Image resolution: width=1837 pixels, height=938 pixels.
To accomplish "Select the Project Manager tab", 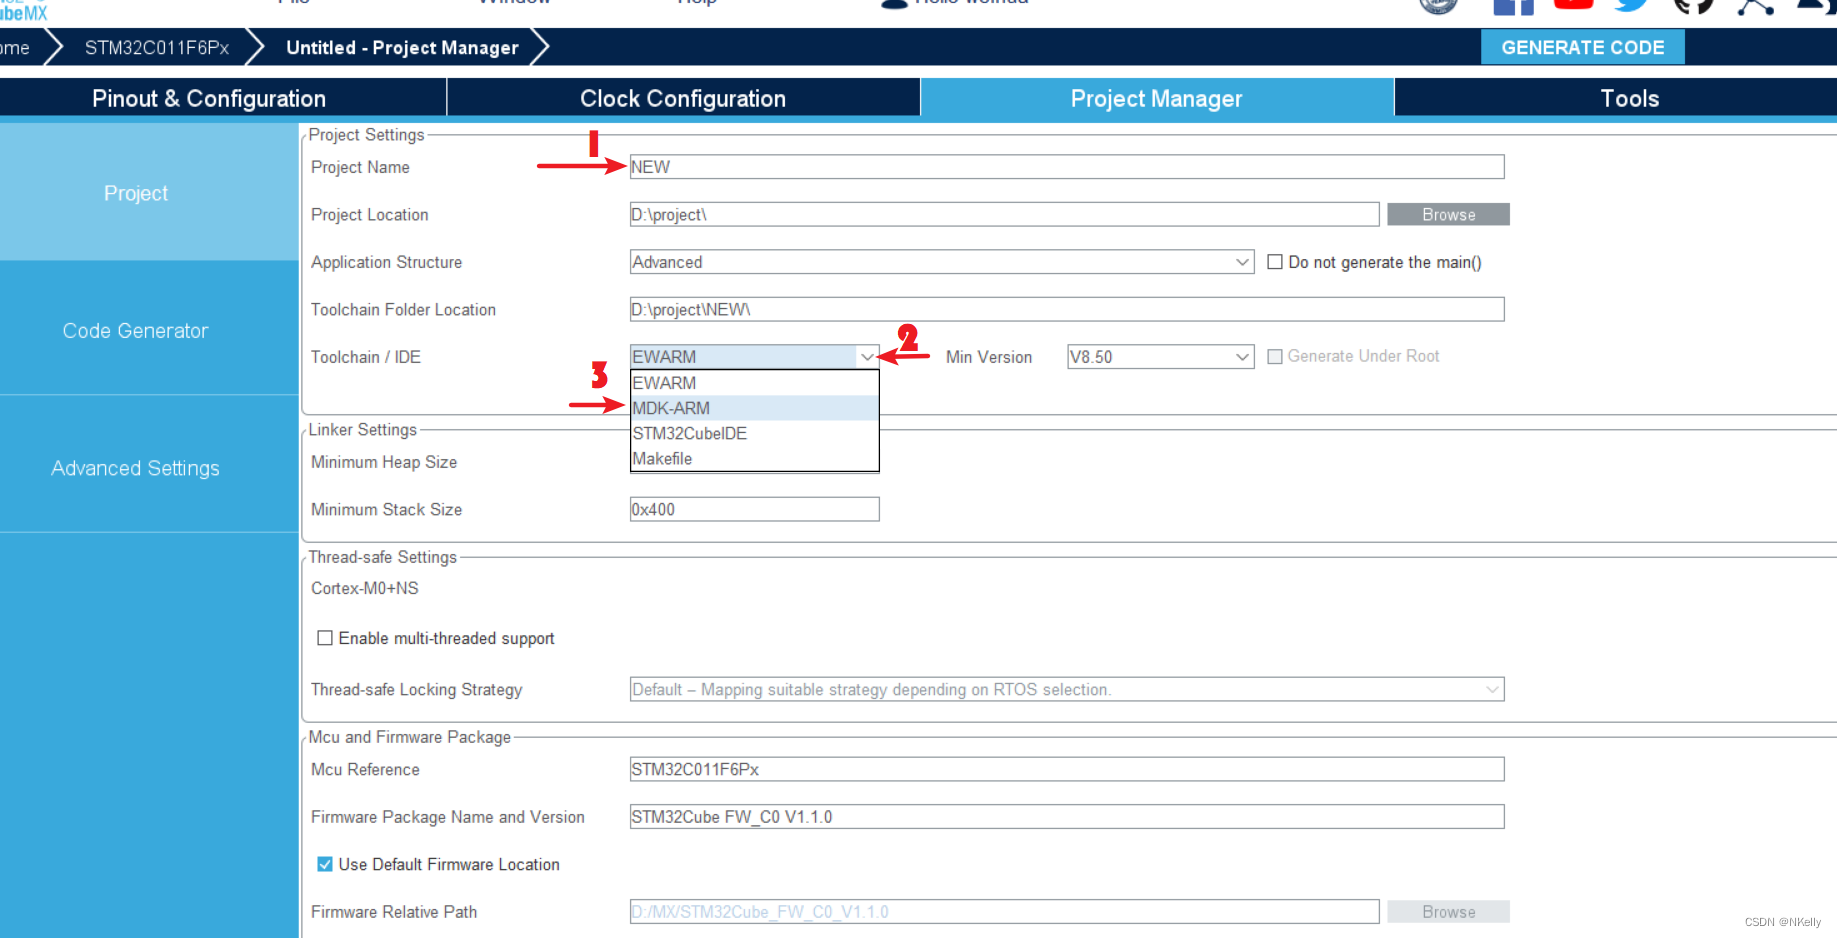I will (1157, 98).
